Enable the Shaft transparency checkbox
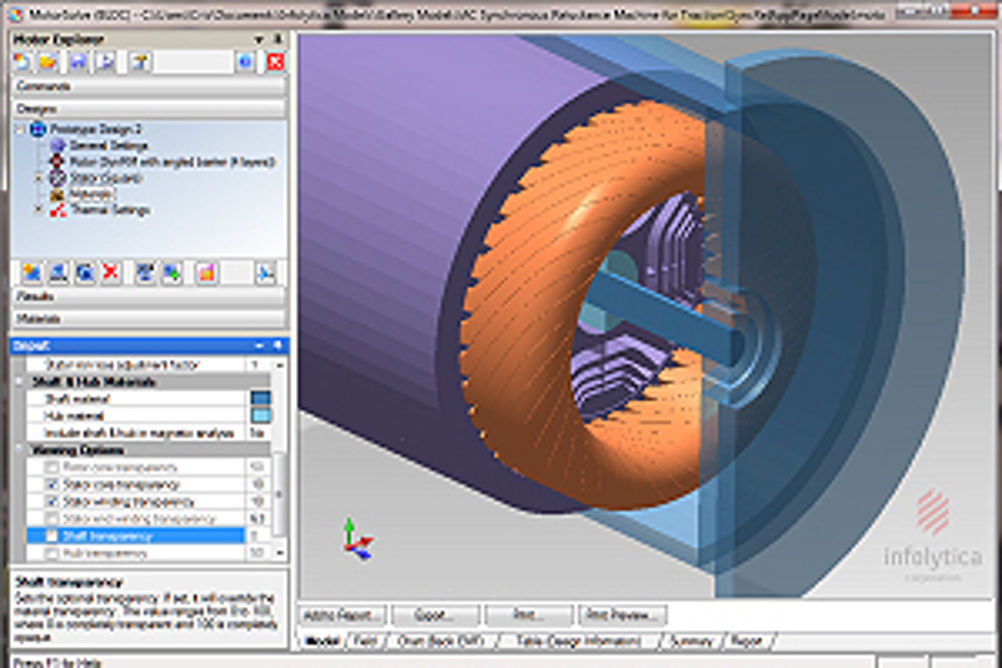Viewport: 1002px width, 668px height. [x=52, y=536]
